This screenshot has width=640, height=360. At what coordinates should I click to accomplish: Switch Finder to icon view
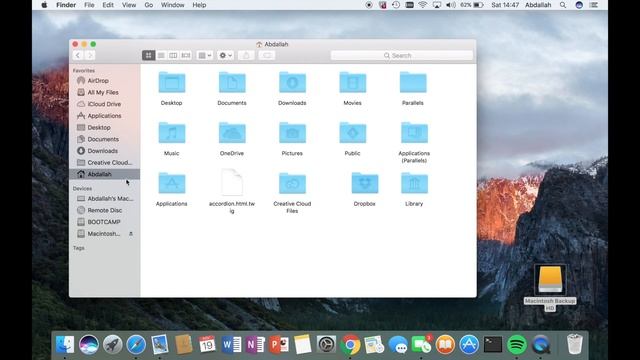(149, 55)
